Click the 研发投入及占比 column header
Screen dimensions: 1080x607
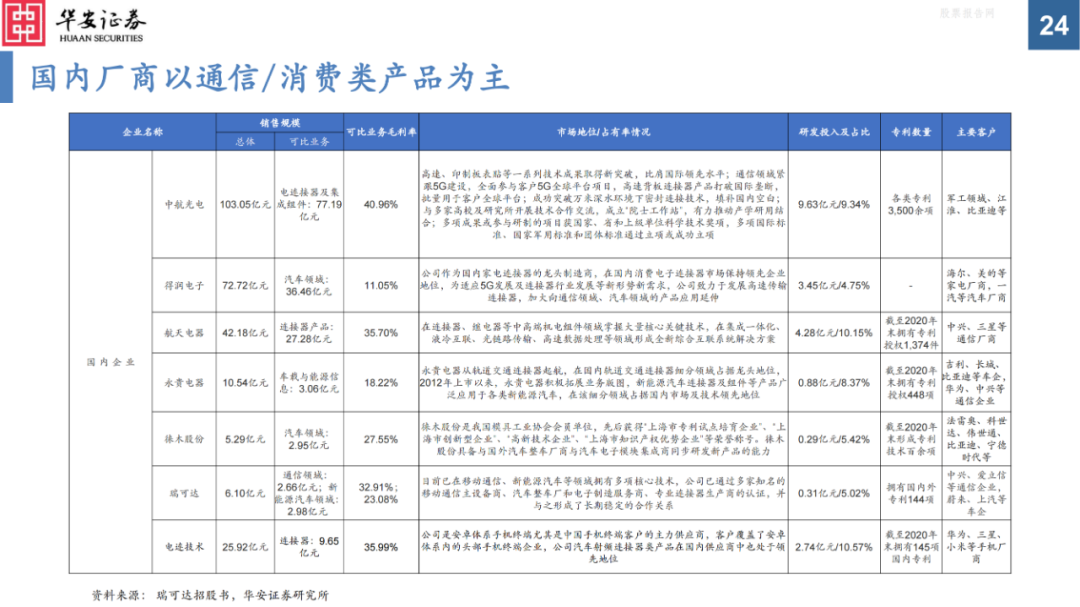(x=834, y=132)
